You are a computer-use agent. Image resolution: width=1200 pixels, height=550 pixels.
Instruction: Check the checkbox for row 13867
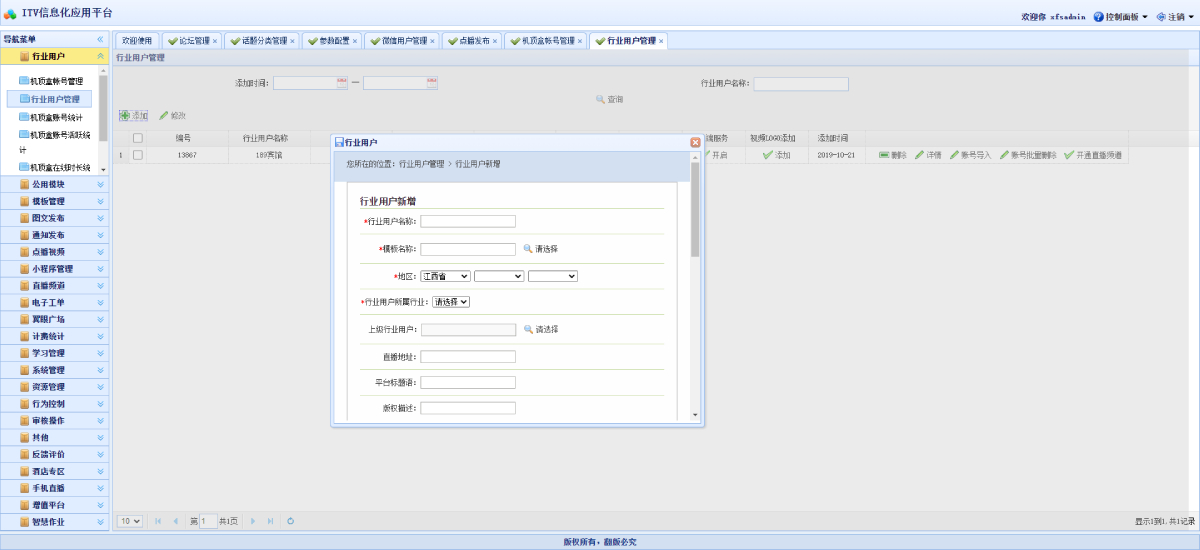[x=138, y=155]
